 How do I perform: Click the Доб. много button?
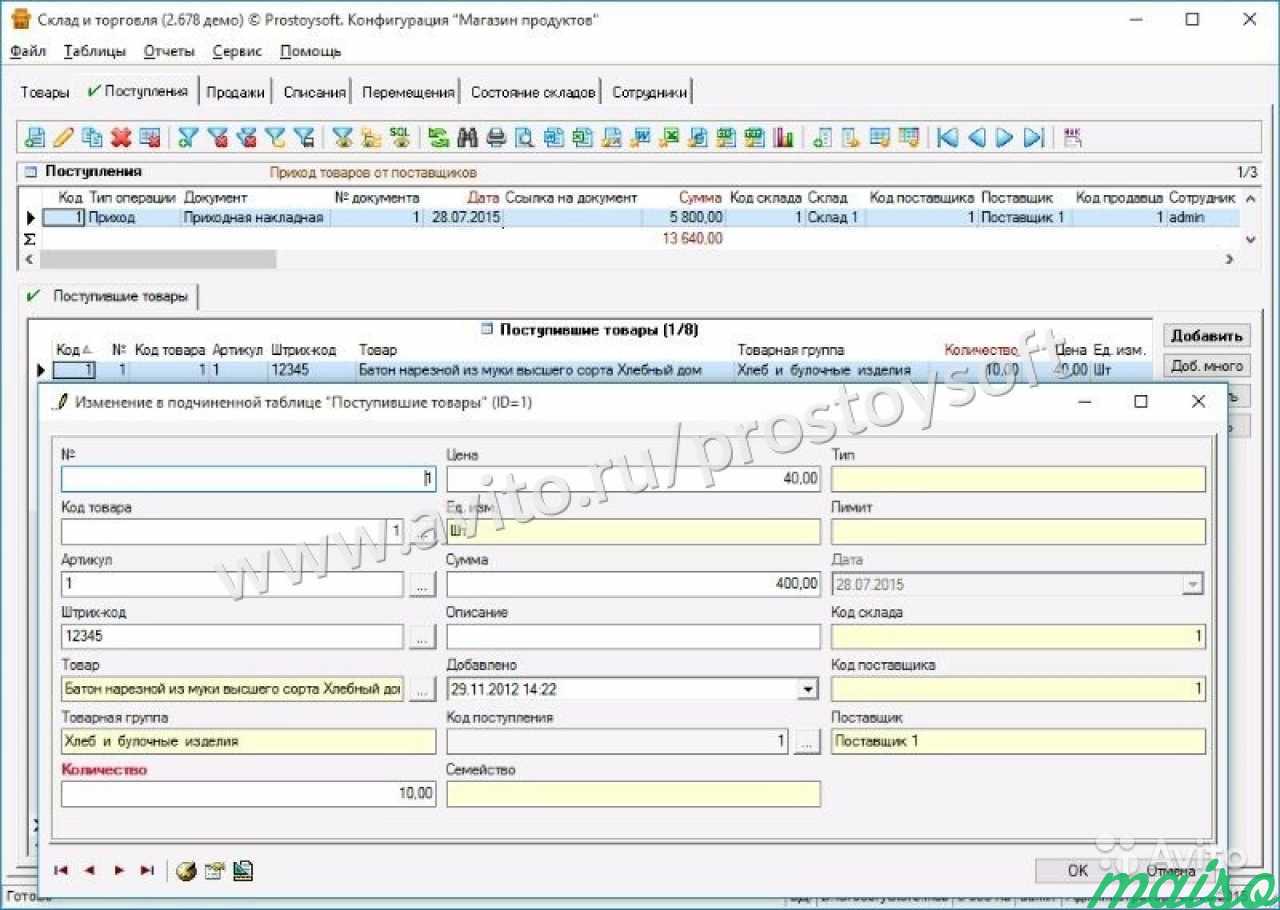coord(1206,366)
